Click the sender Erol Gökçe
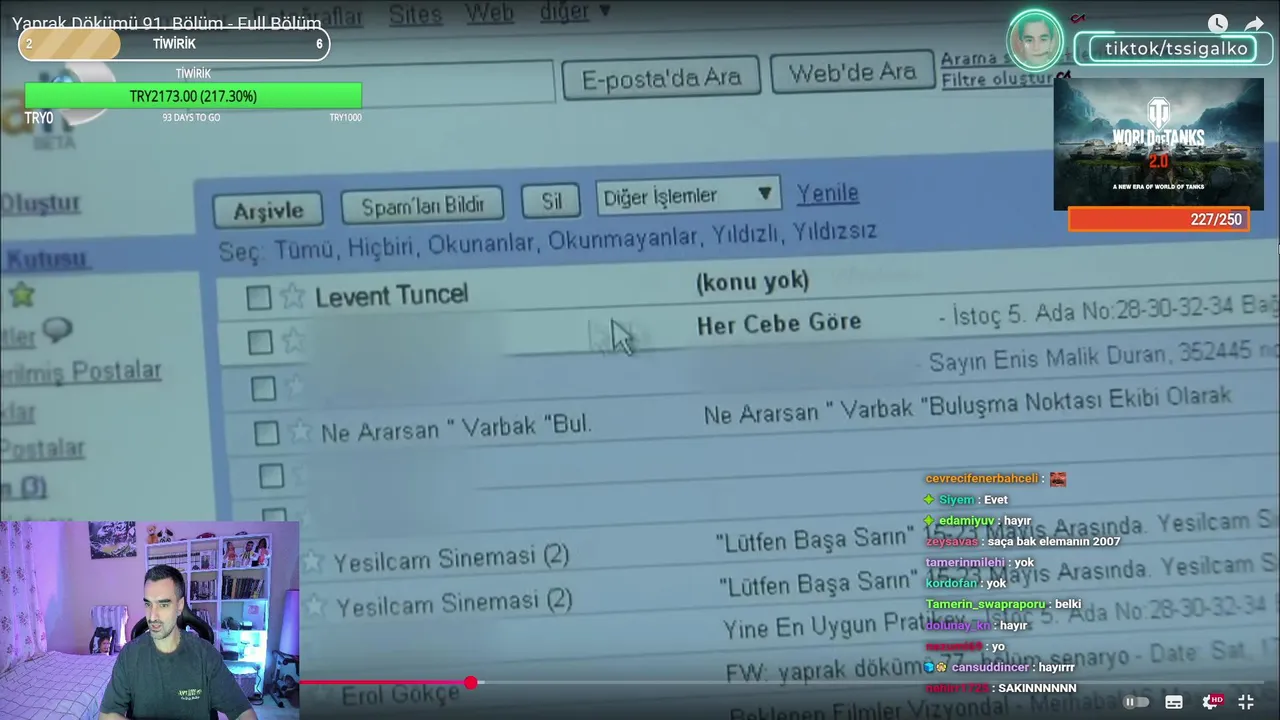 pyautogui.click(x=400, y=693)
